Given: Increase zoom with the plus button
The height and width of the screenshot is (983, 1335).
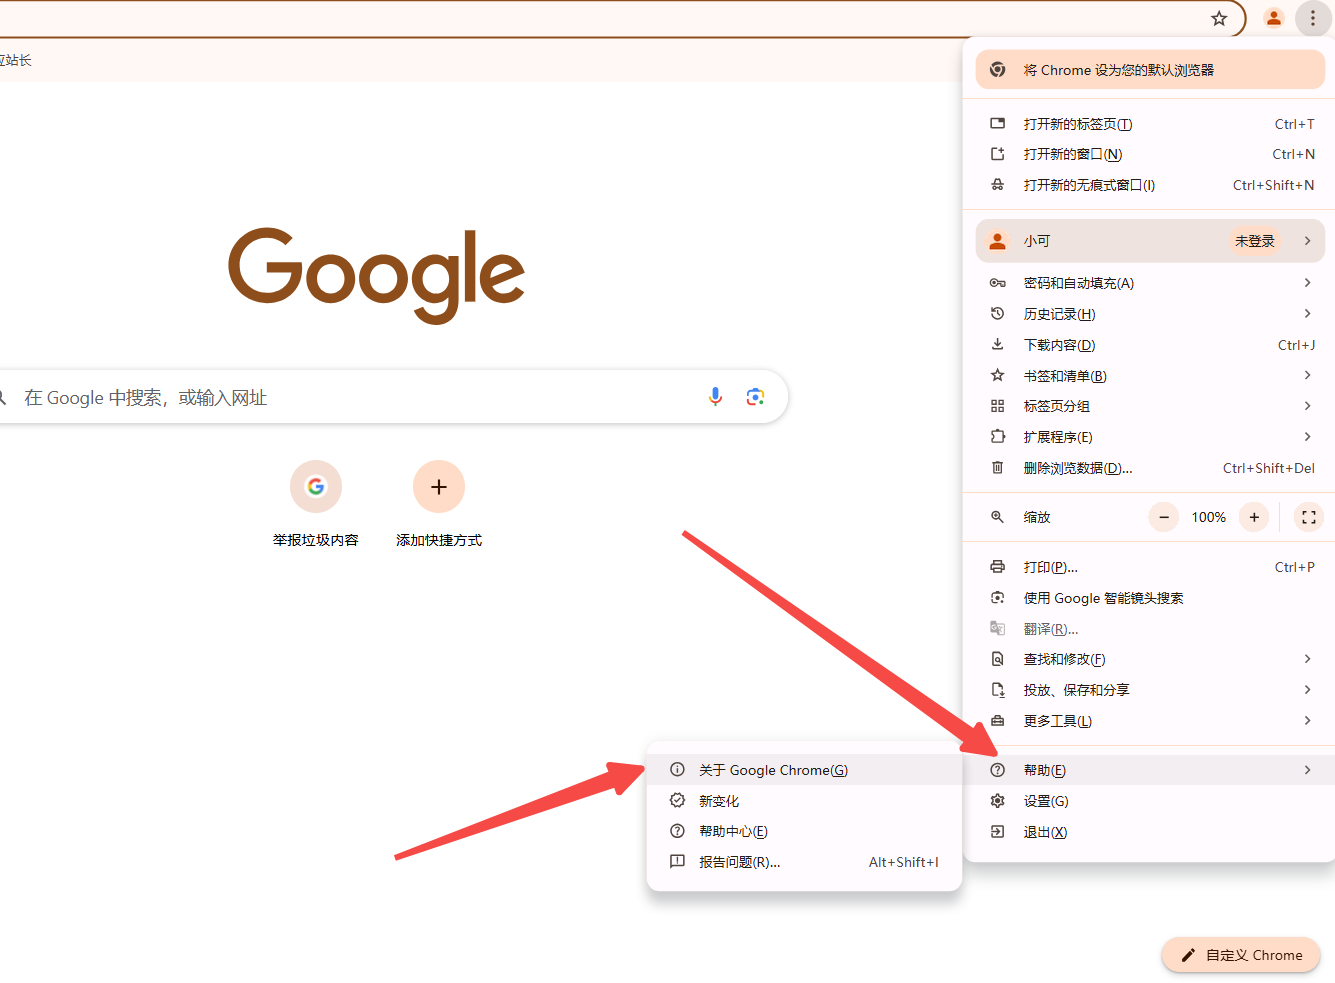Looking at the screenshot, I should tap(1254, 517).
